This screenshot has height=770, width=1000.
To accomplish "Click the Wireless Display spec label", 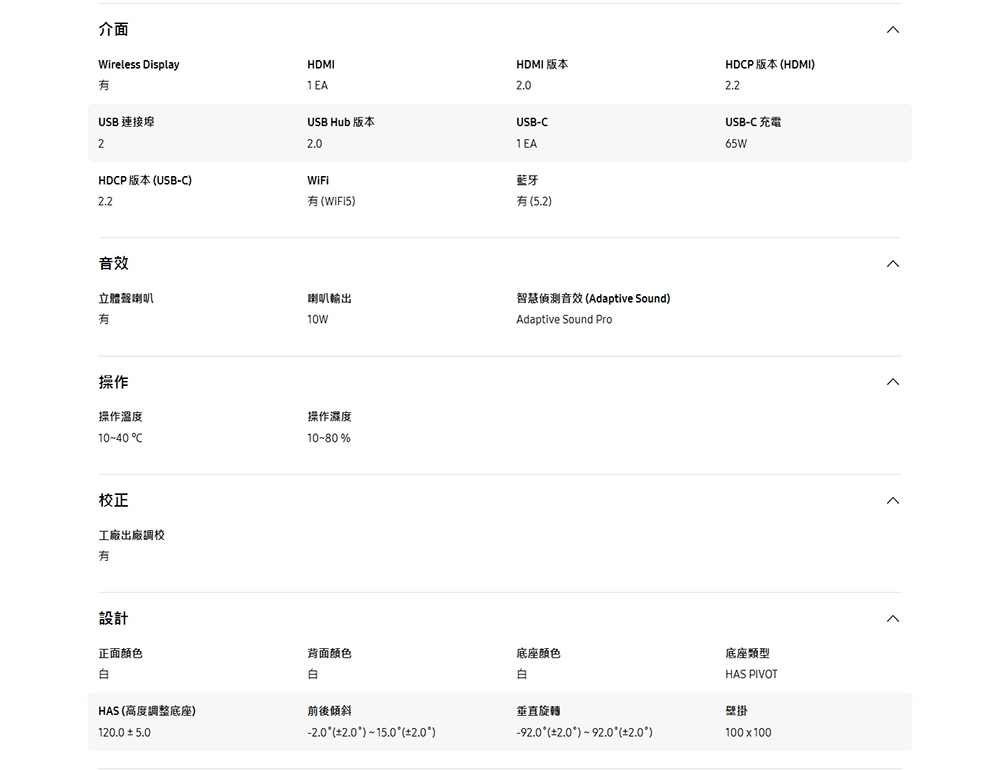I will (x=138, y=64).
